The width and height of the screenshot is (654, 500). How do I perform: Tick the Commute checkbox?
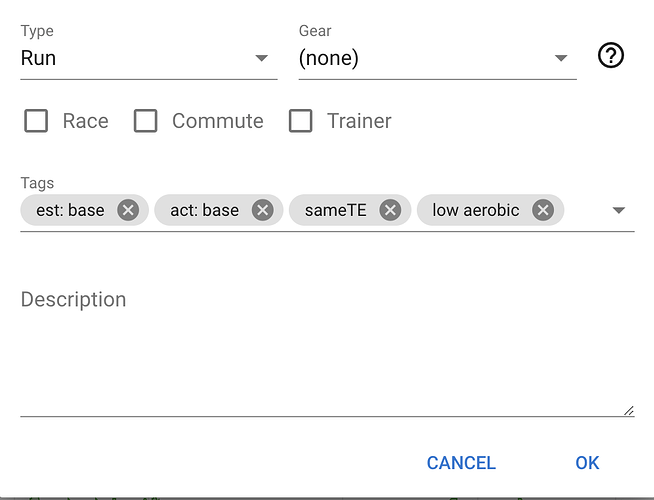click(146, 121)
